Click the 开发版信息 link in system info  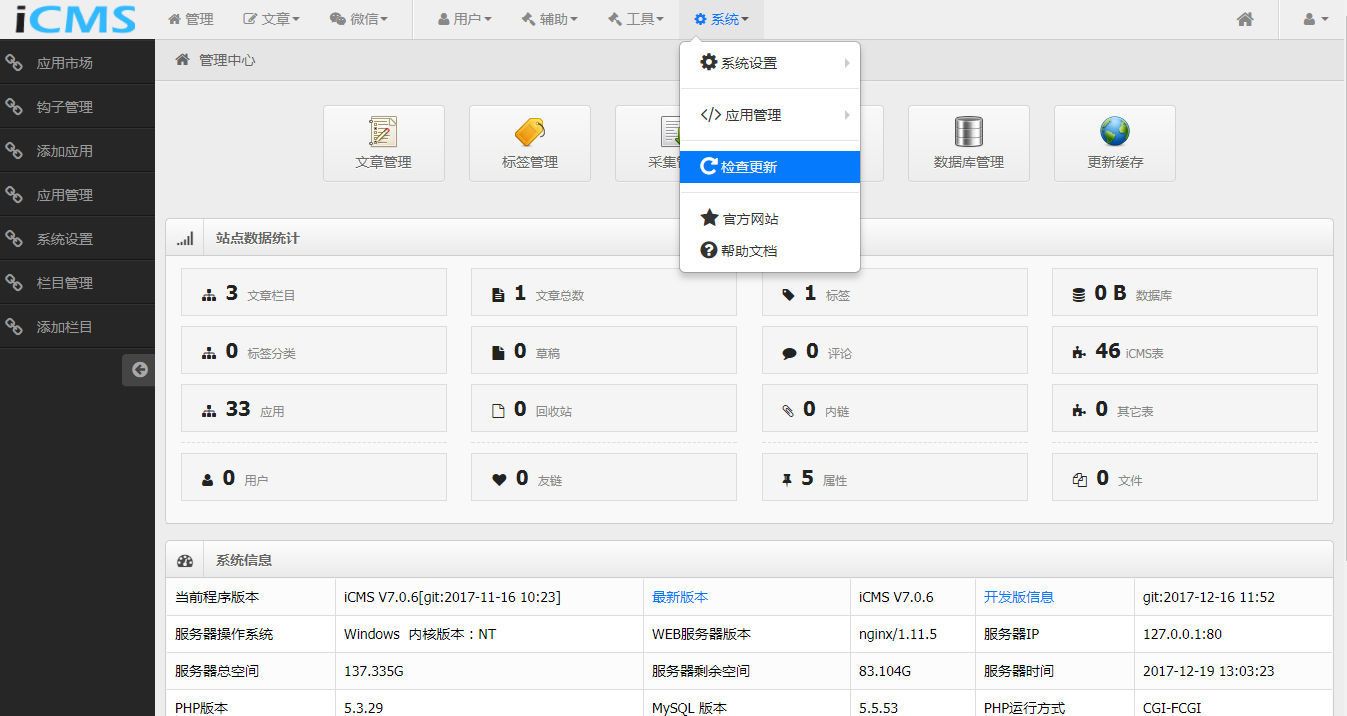pyautogui.click(x=1019, y=597)
